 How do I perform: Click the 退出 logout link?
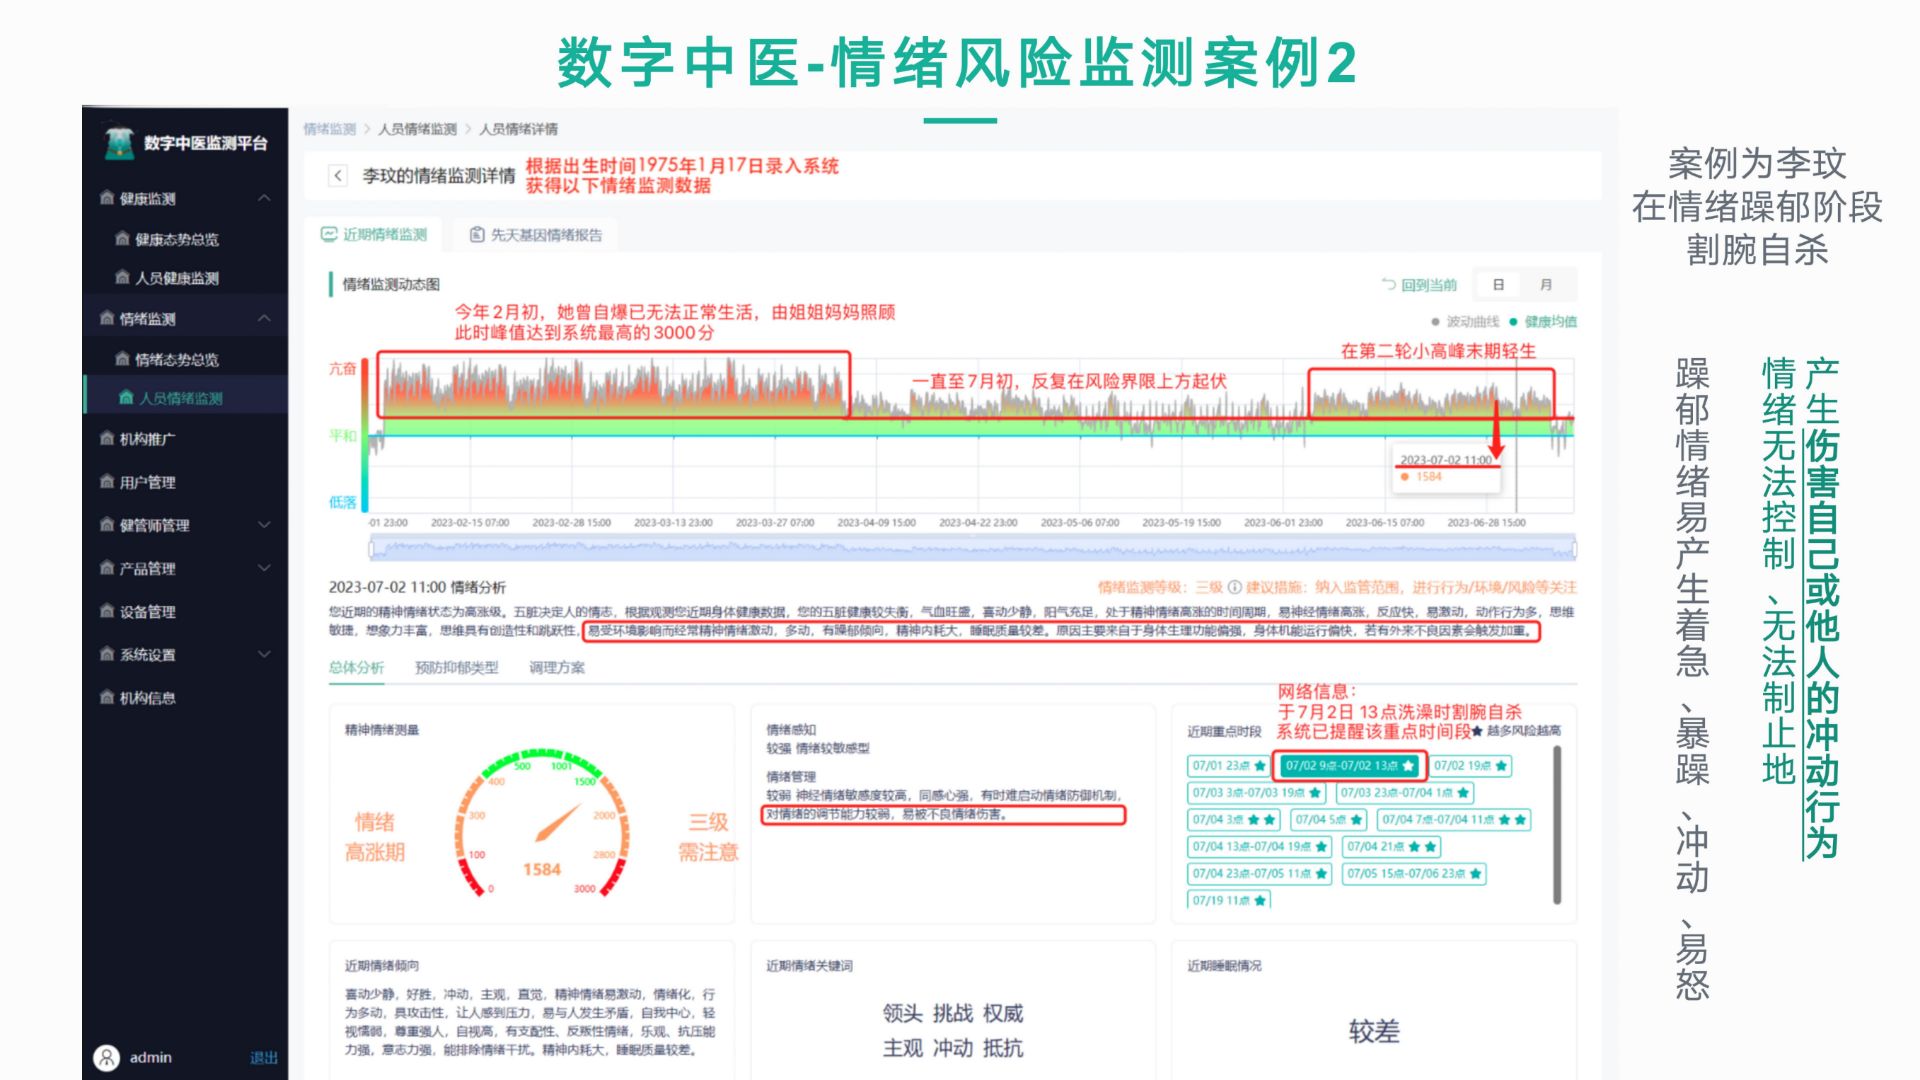point(263,1057)
